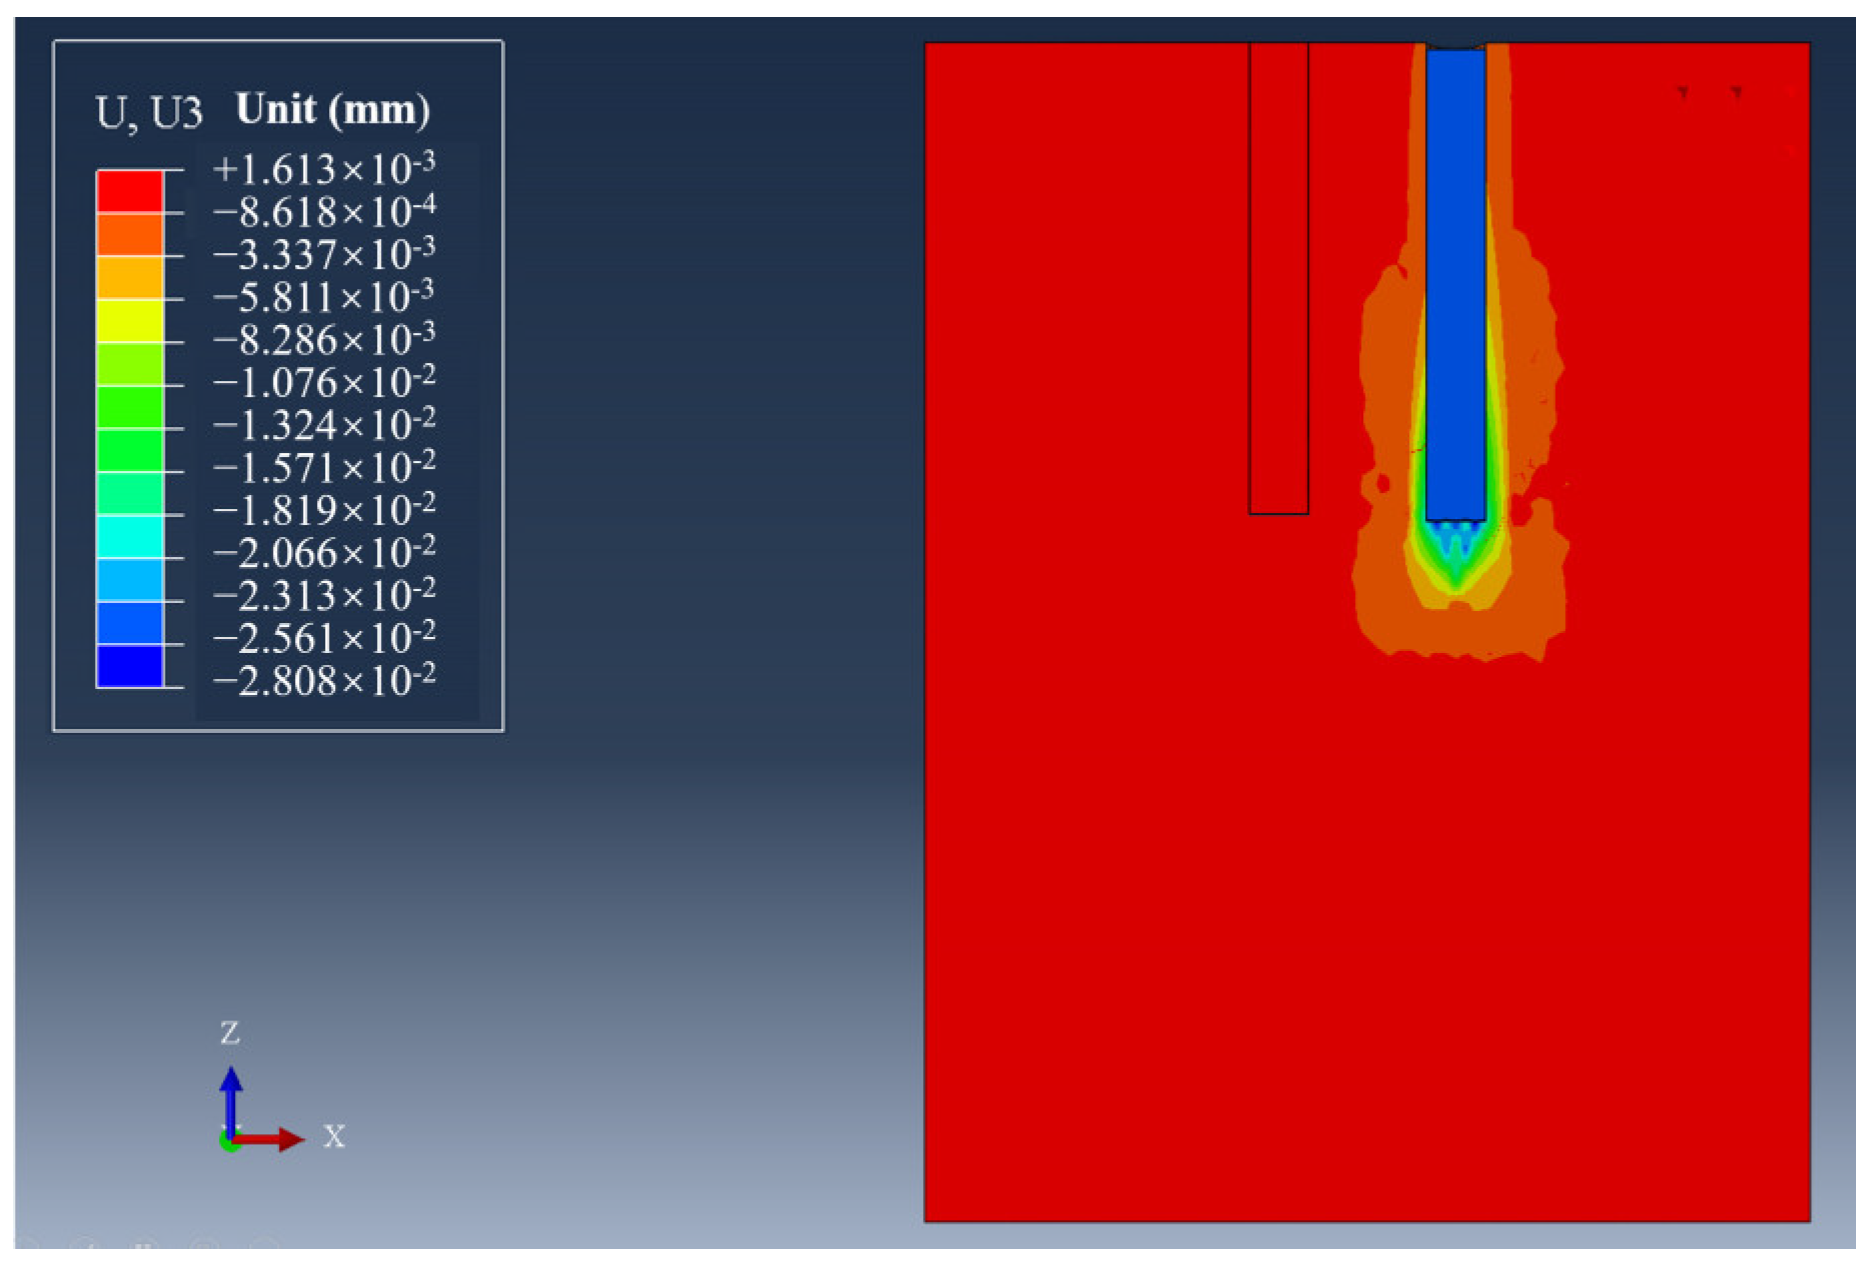Screen dimensions: 1868x1264
Task: Click the red legend color band
Action: click(x=130, y=191)
